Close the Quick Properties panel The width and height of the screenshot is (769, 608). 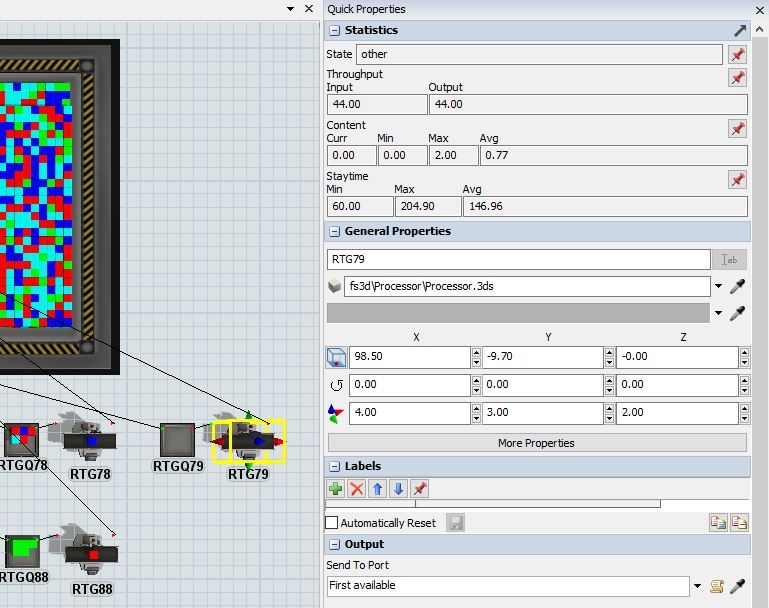(760, 9)
